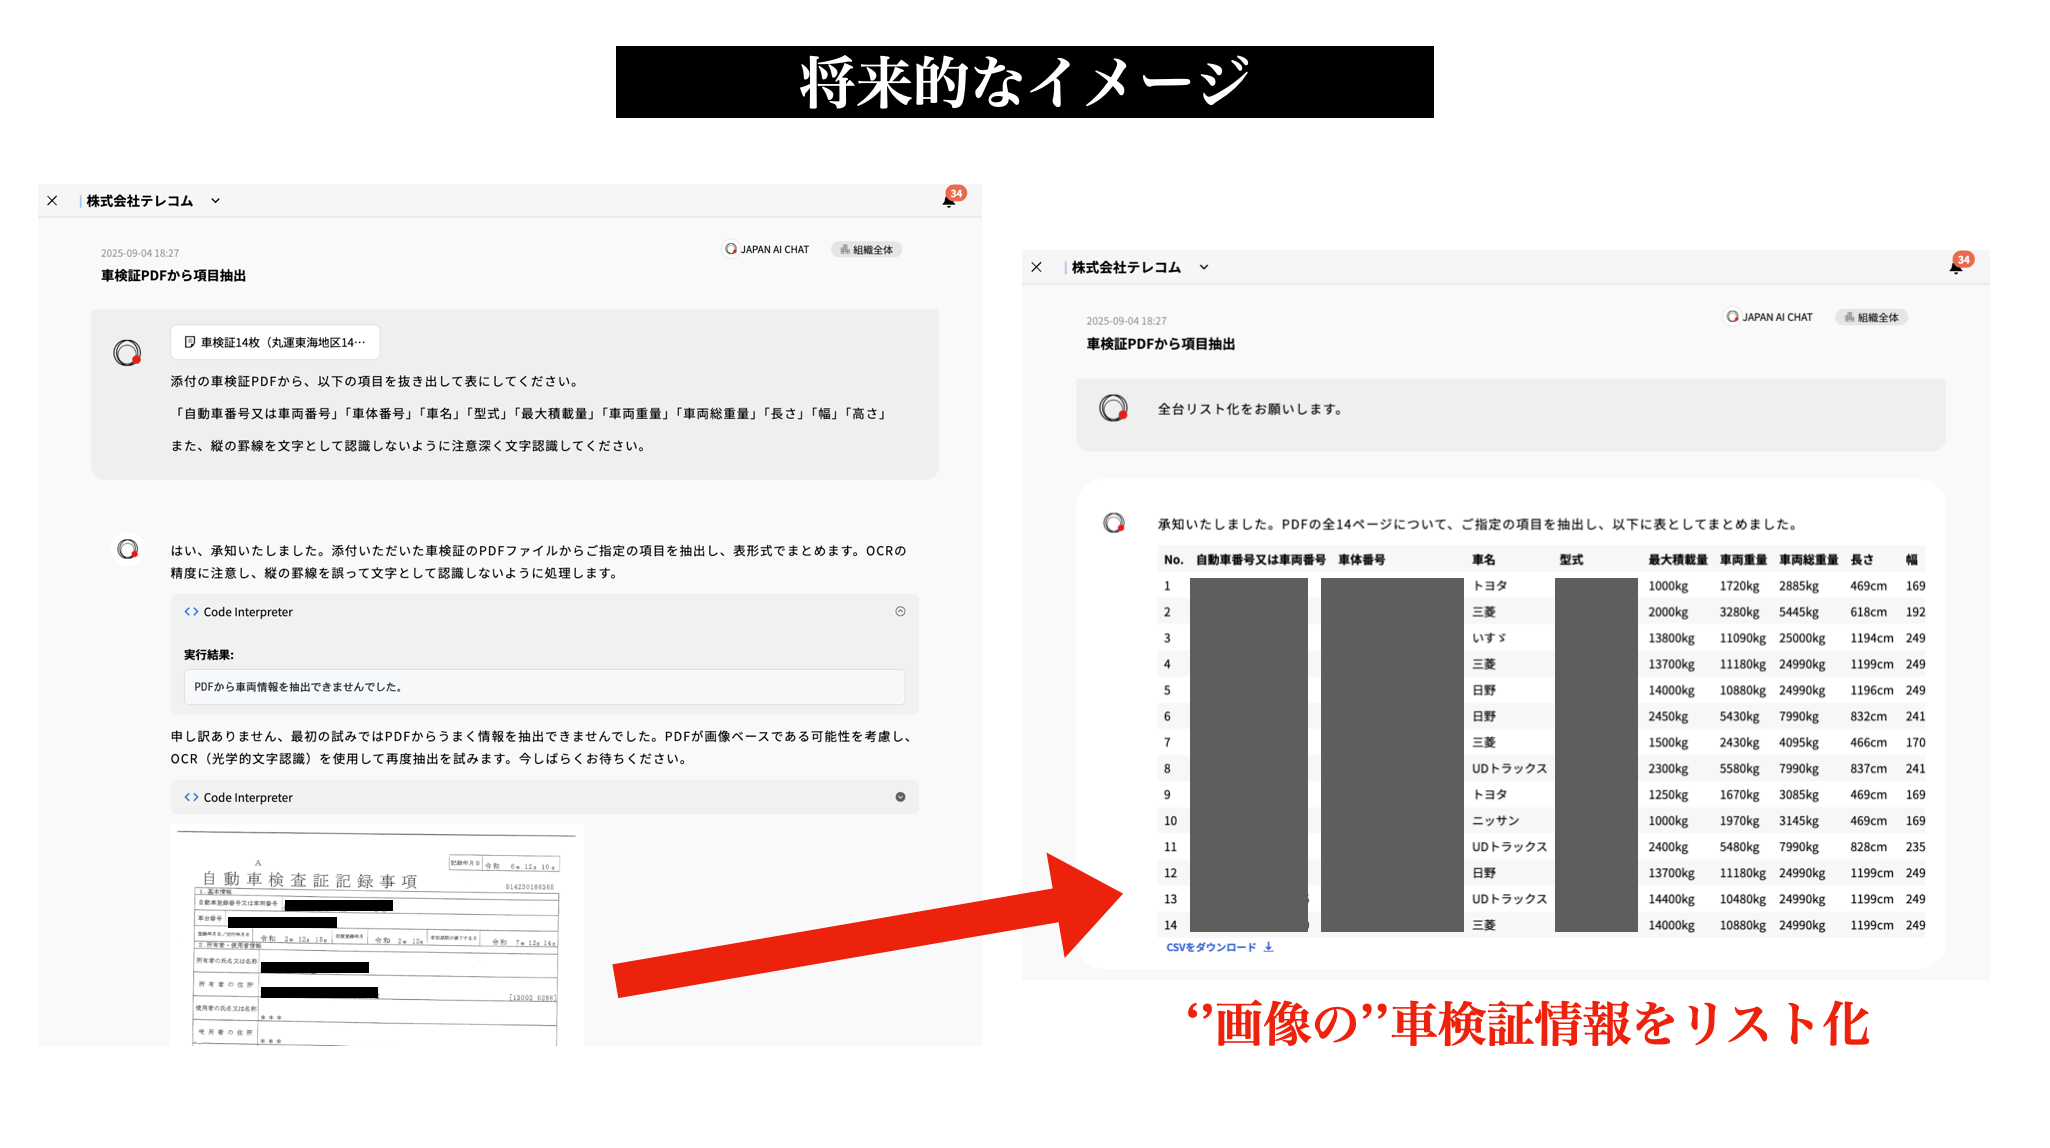This screenshot has width=2050, height=1148.
Task: Click AI avatar beside 承知いたしました table reply
Action: pyautogui.click(x=1113, y=522)
